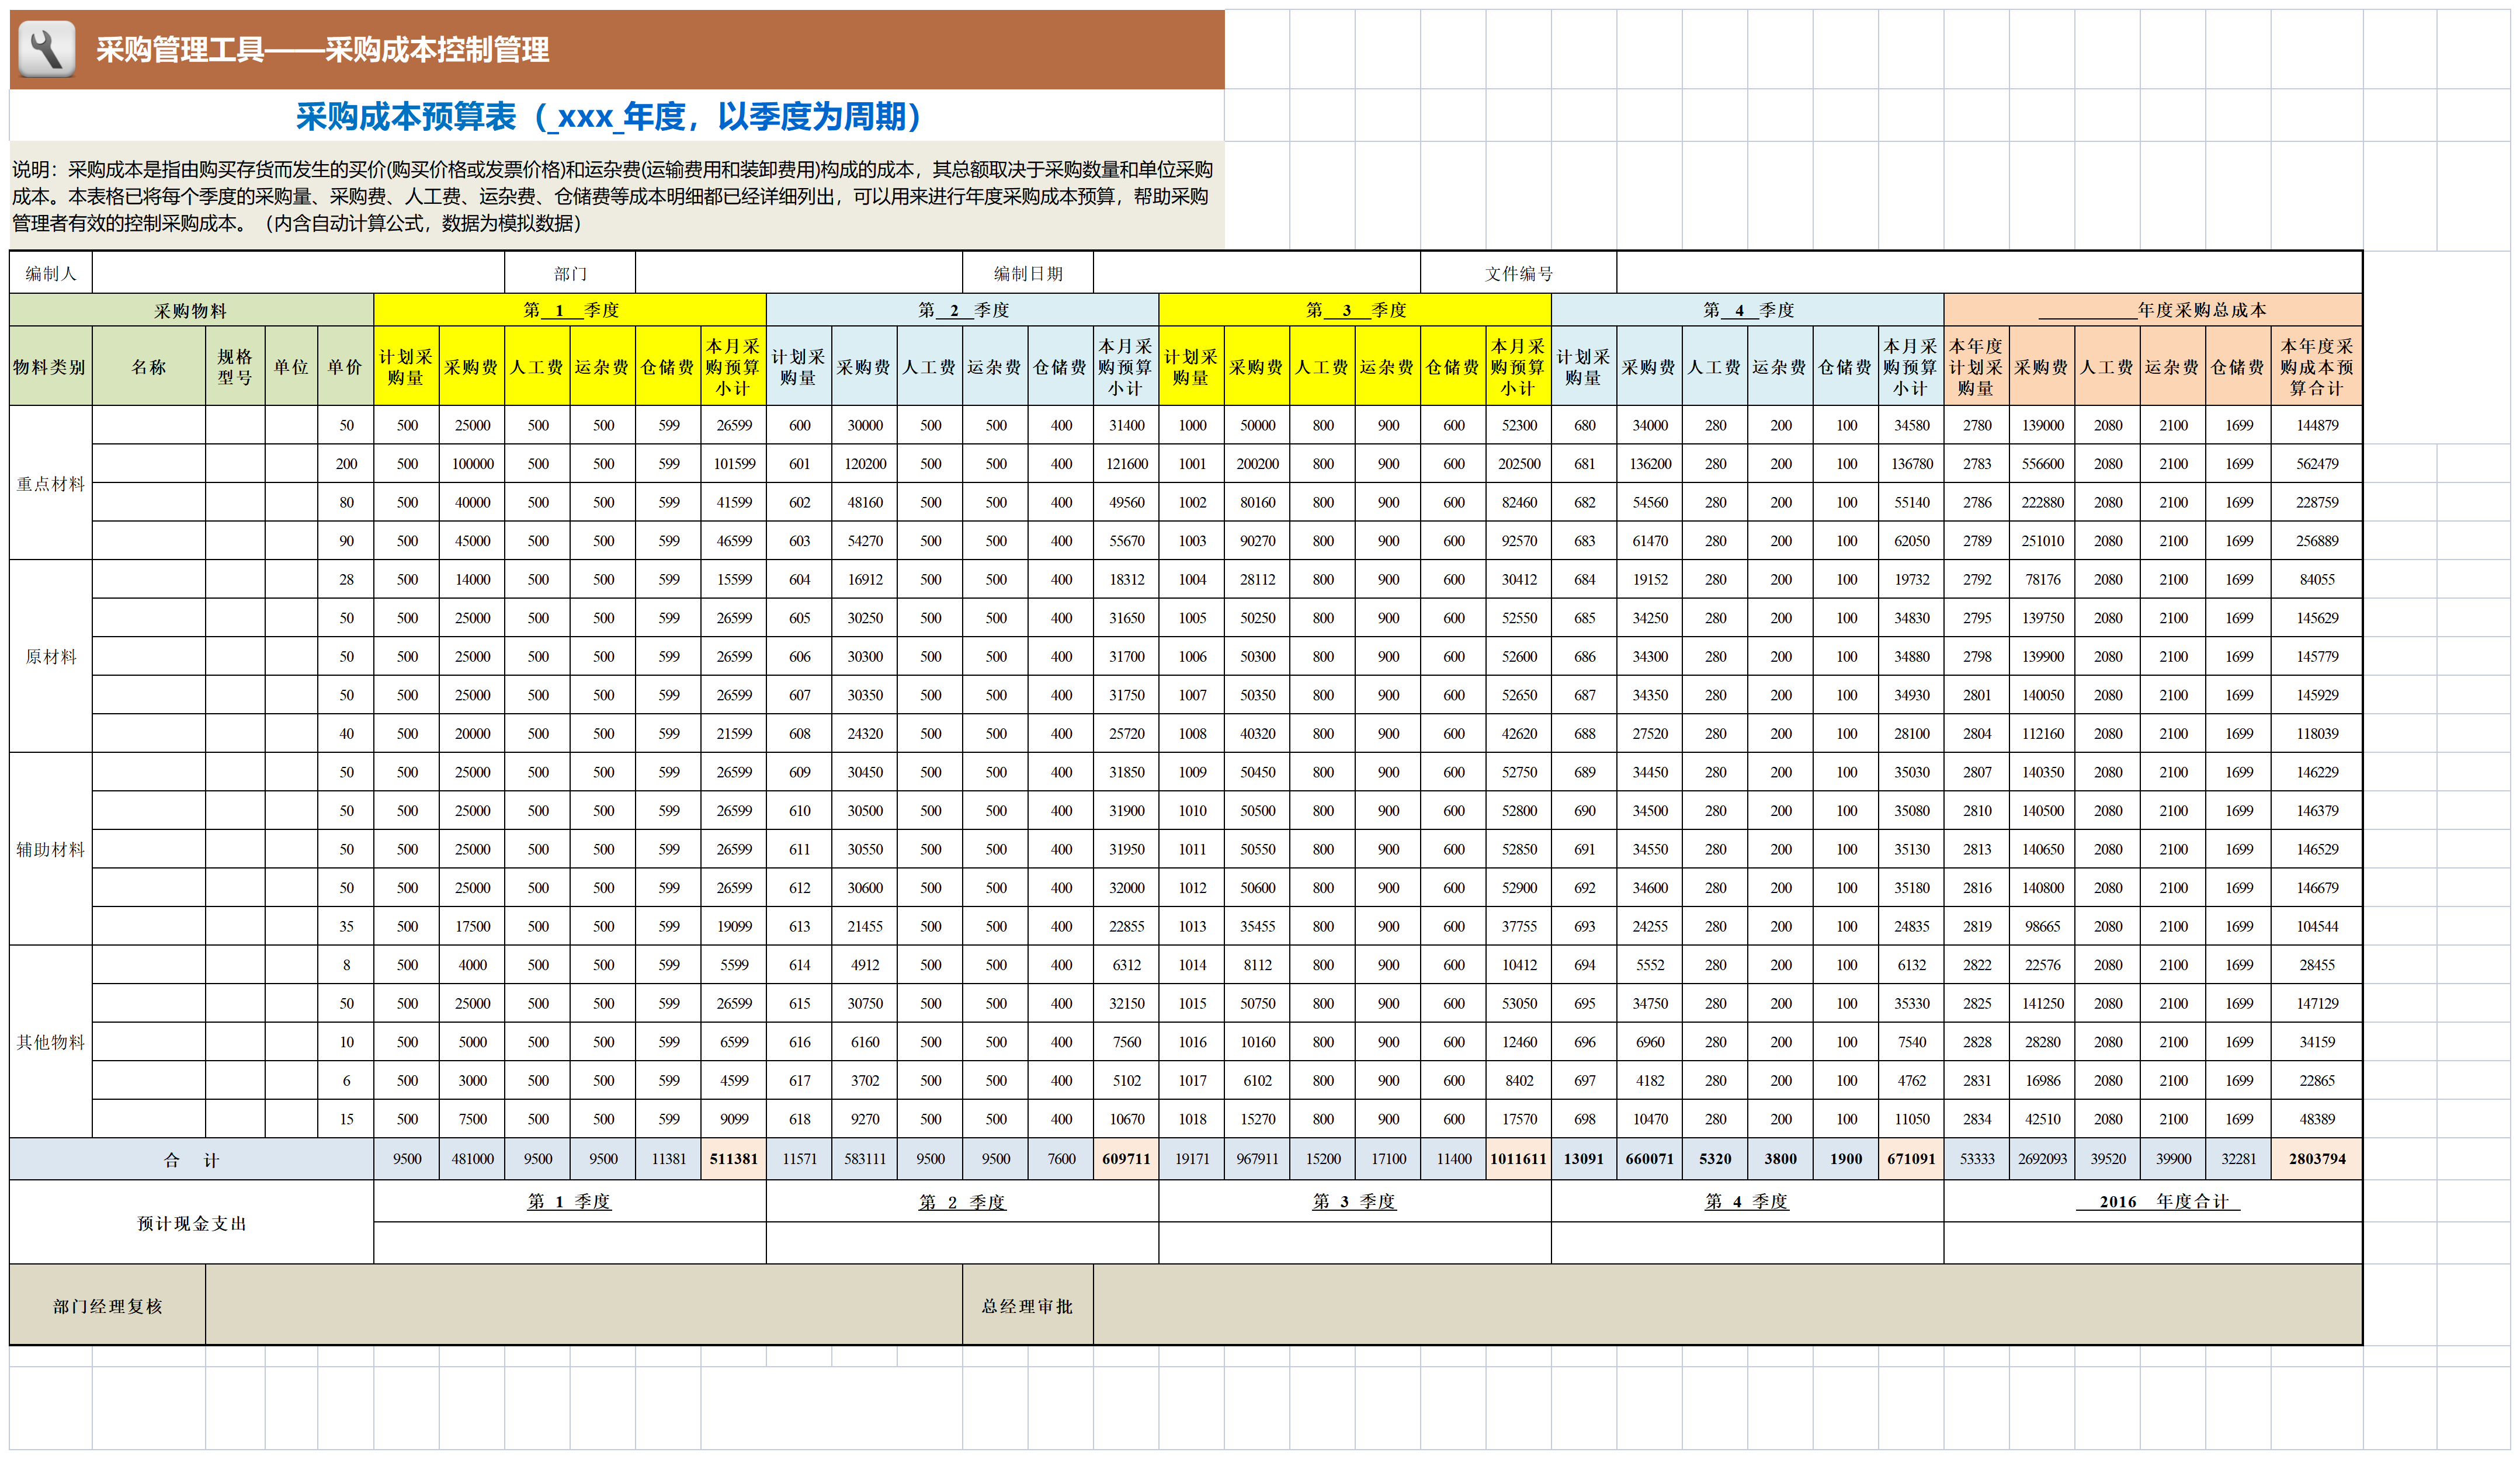The image size is (2520, 1459).
Task: Click the 总经理审批 label cell
Action: pos(1027,1305)
